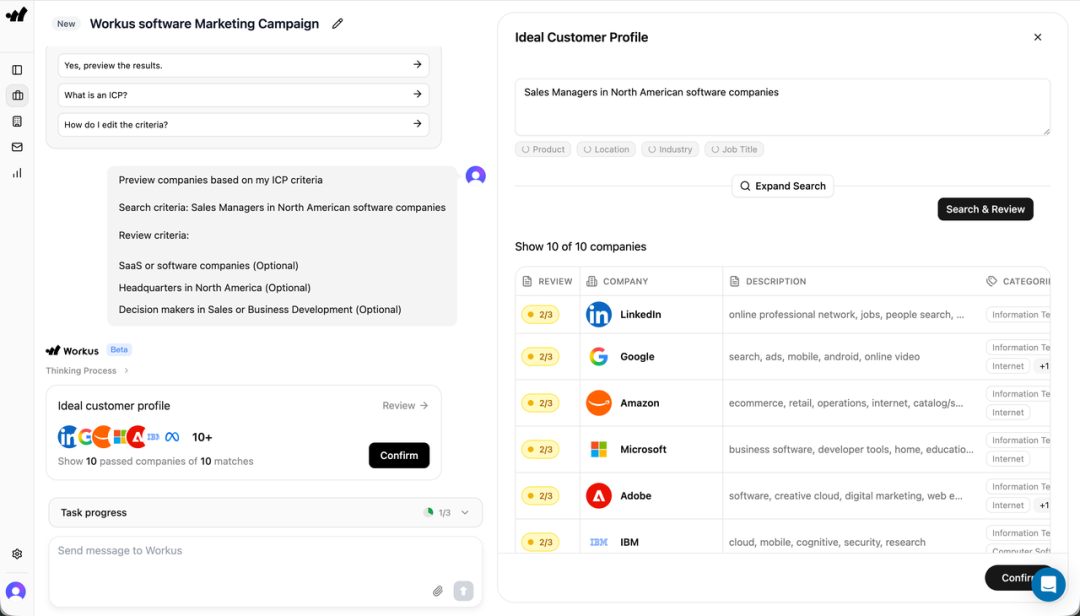Image resolution: width=1080 pixels, height=616 pixels.
Task: Click the Send message to Workus input
Action: 265,572
